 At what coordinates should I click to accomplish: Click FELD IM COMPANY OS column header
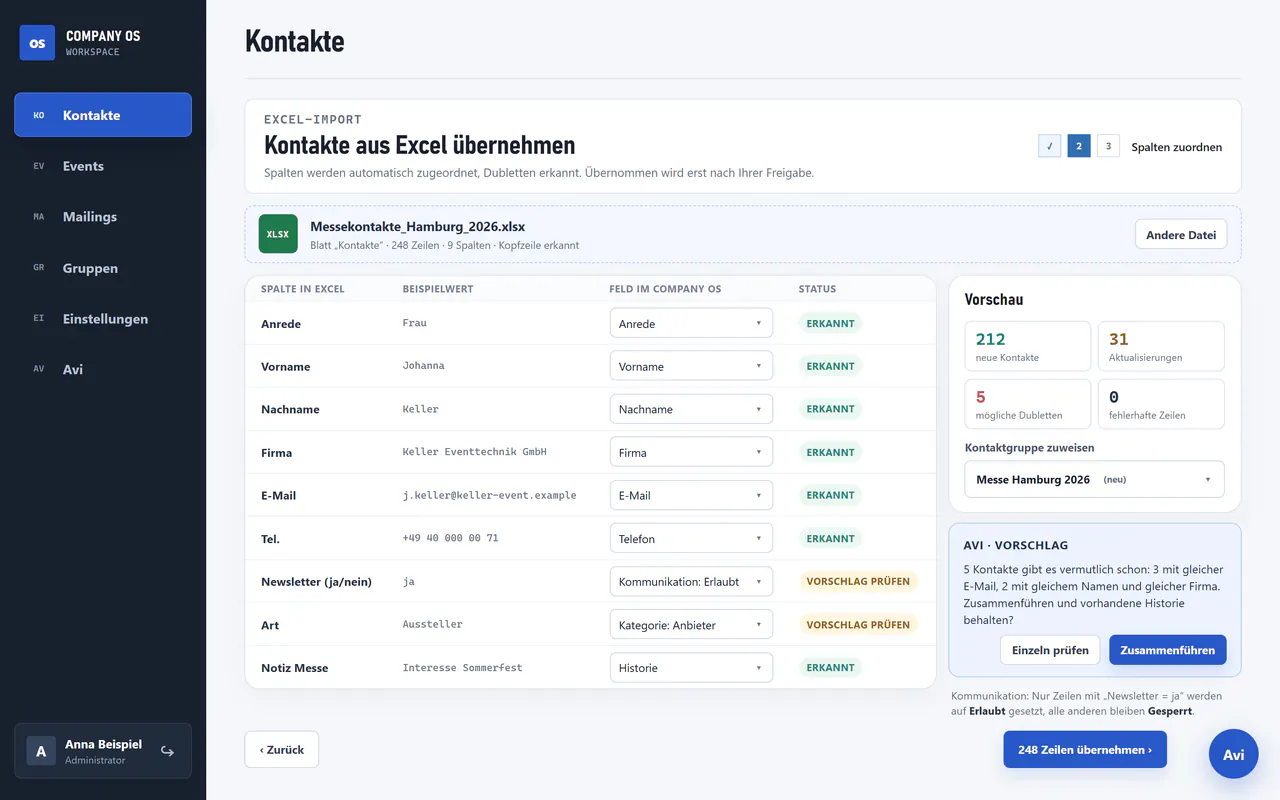click(x=665, y=289)
